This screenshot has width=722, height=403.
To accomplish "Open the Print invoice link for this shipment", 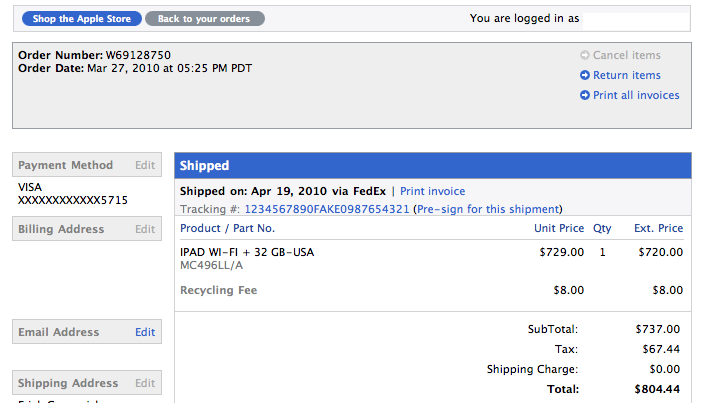I will 433,191.
